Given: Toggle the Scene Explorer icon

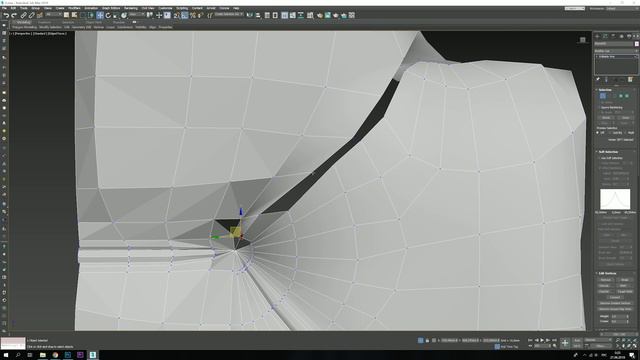Looking at the screenshot, I should (267, 15).
